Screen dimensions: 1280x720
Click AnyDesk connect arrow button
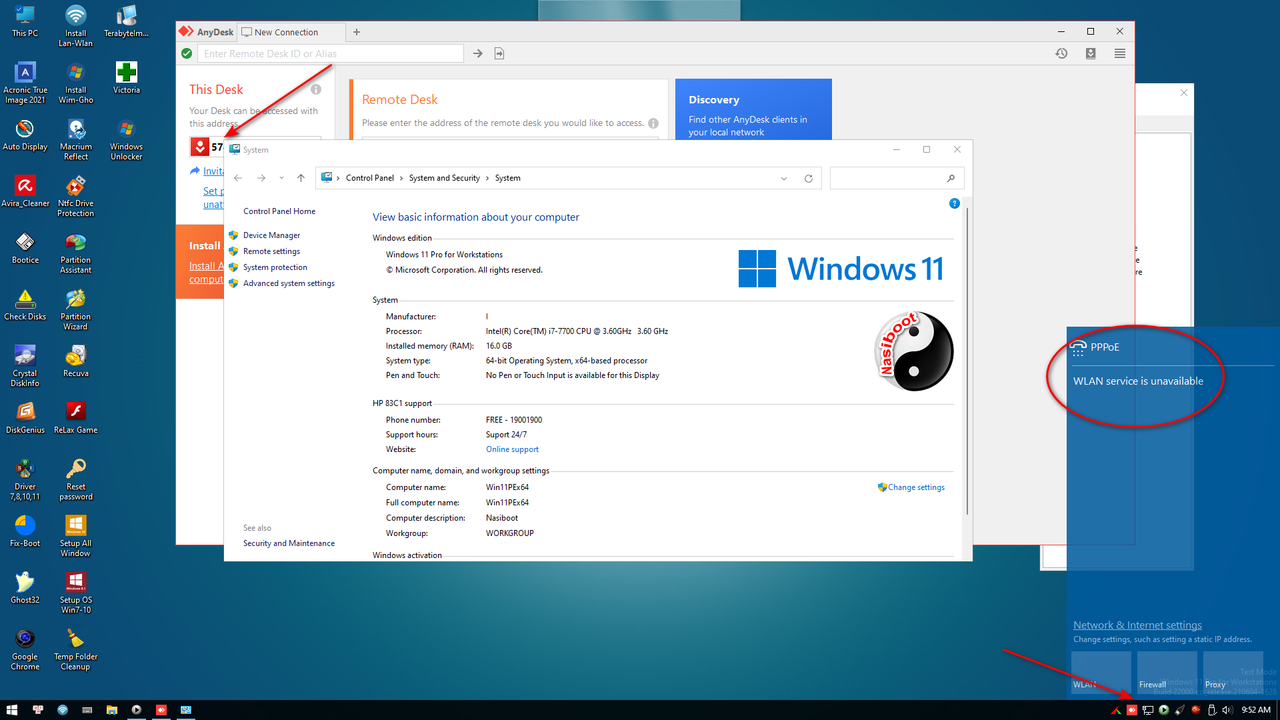pyautogui.click(x=478, y=53)
